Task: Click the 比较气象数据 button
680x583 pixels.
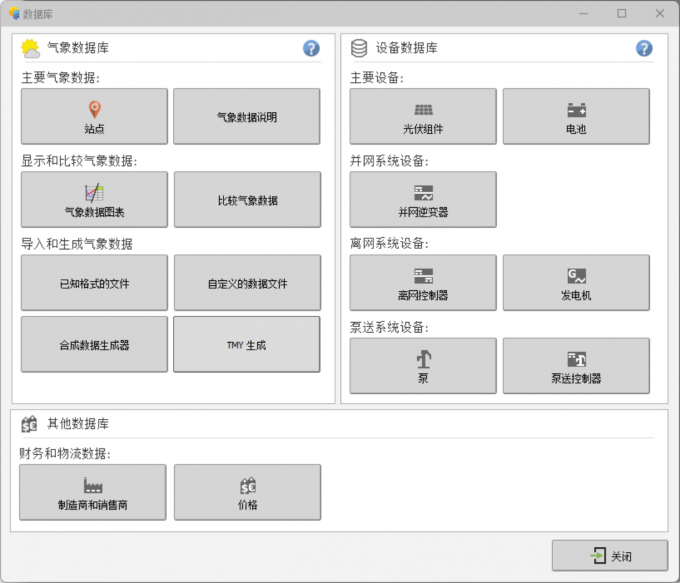Action: pyautogui.click(x=247, y=199)
